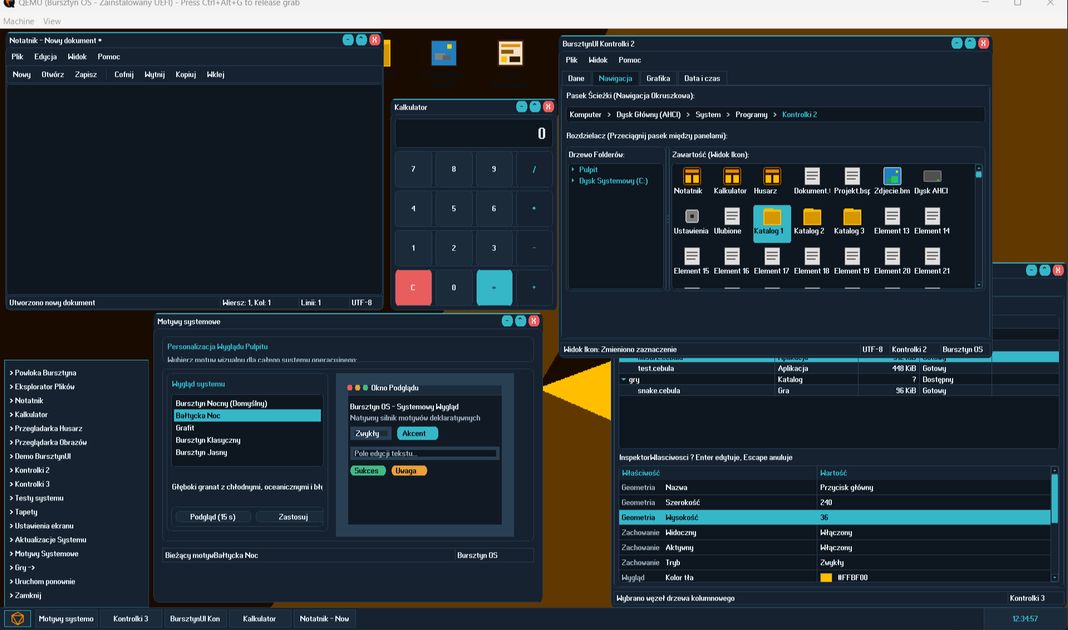Select the Element 16 file icon
The width and height of the screenshot is (1068, 630).
[x=731, y=262]
